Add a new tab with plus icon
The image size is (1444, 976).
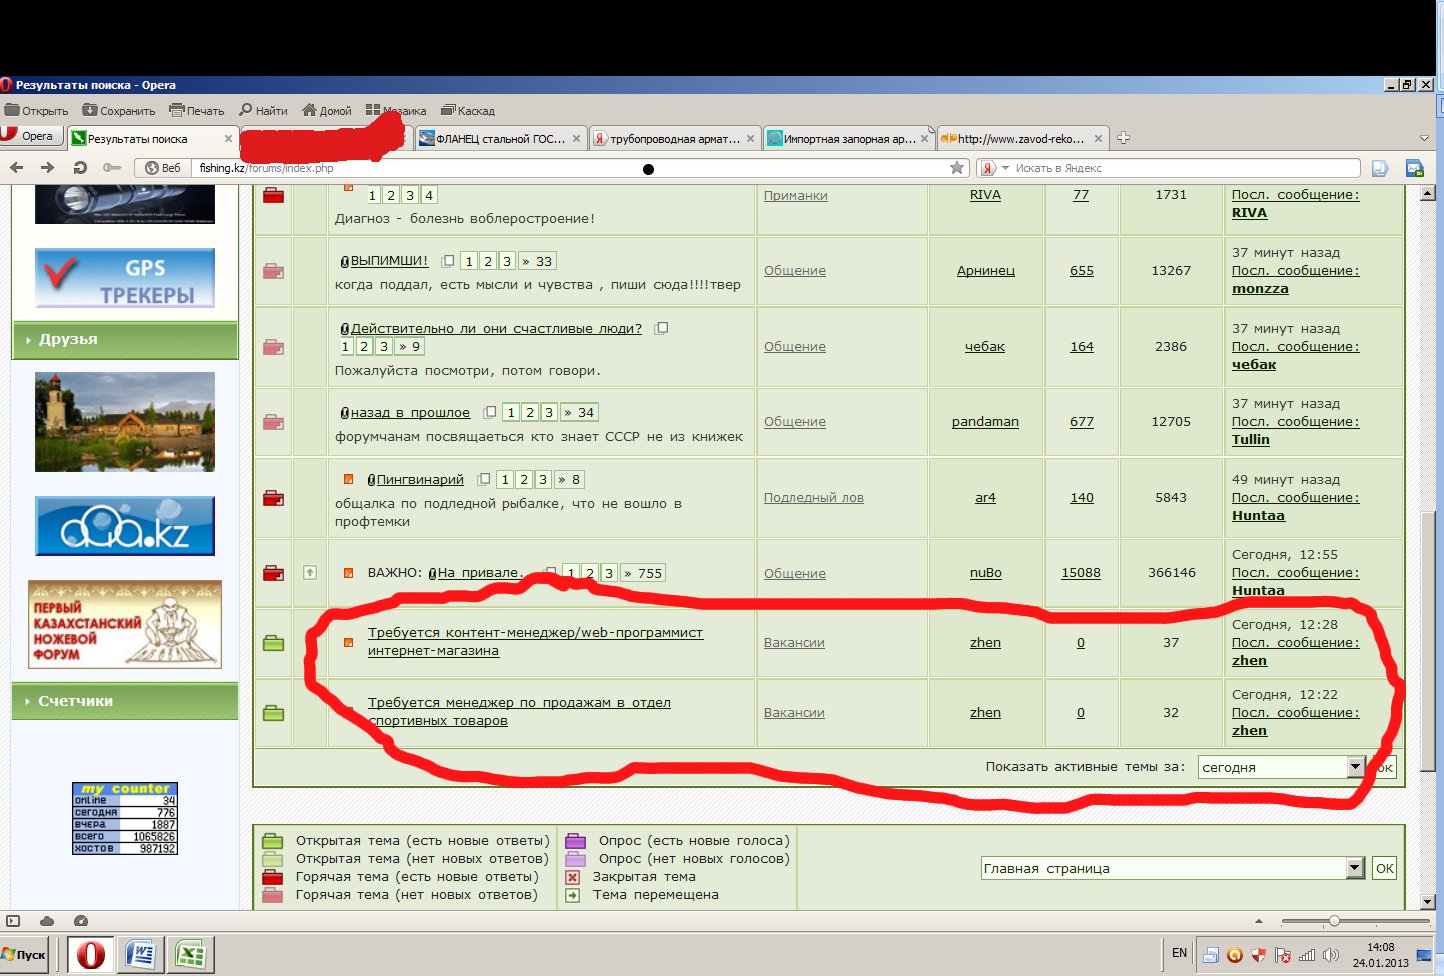click(1123, 138)
